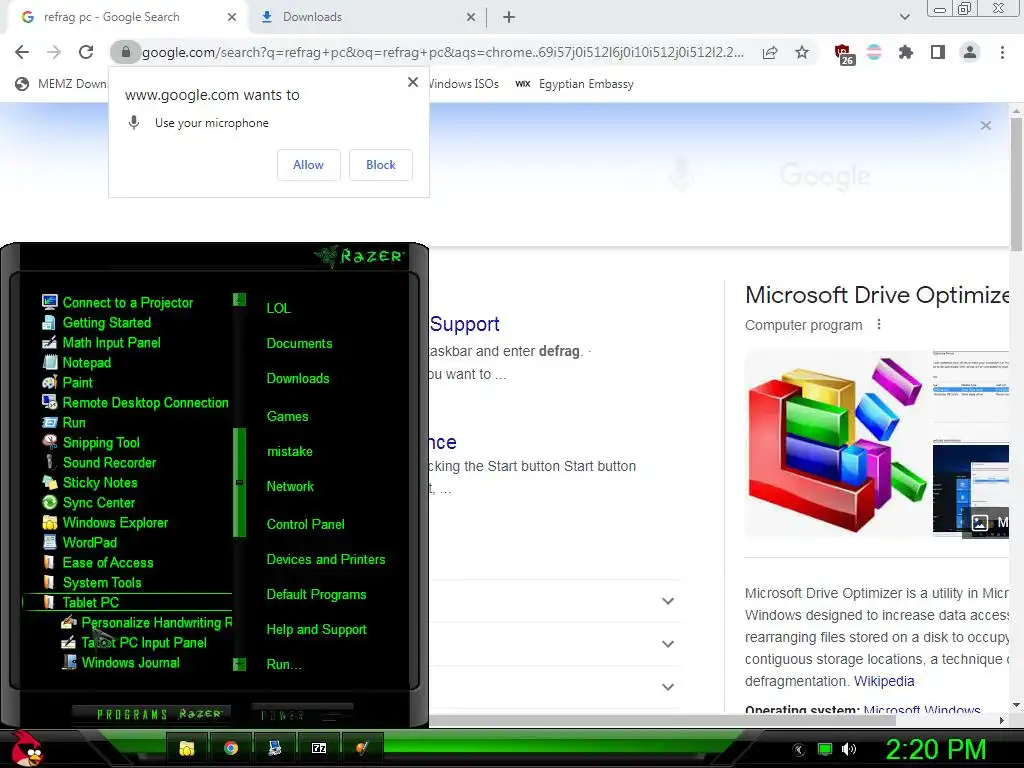Open 7-Zip from the taskbar
The width and height of the screenshot is (1024, 768).
coord(319,748)
